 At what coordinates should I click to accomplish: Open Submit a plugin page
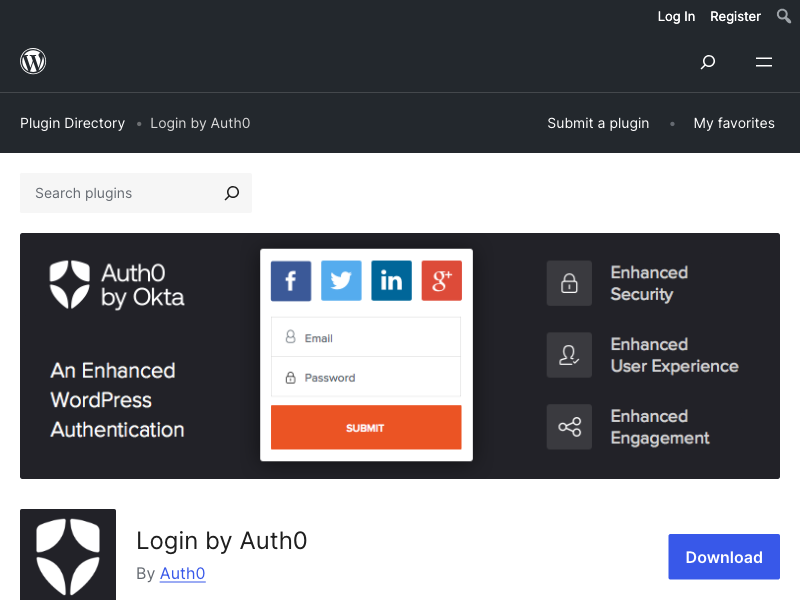[x=598, y=123]
